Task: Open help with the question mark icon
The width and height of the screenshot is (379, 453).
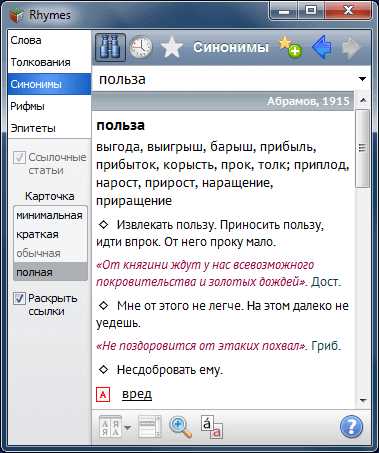Action: [351, 426]
